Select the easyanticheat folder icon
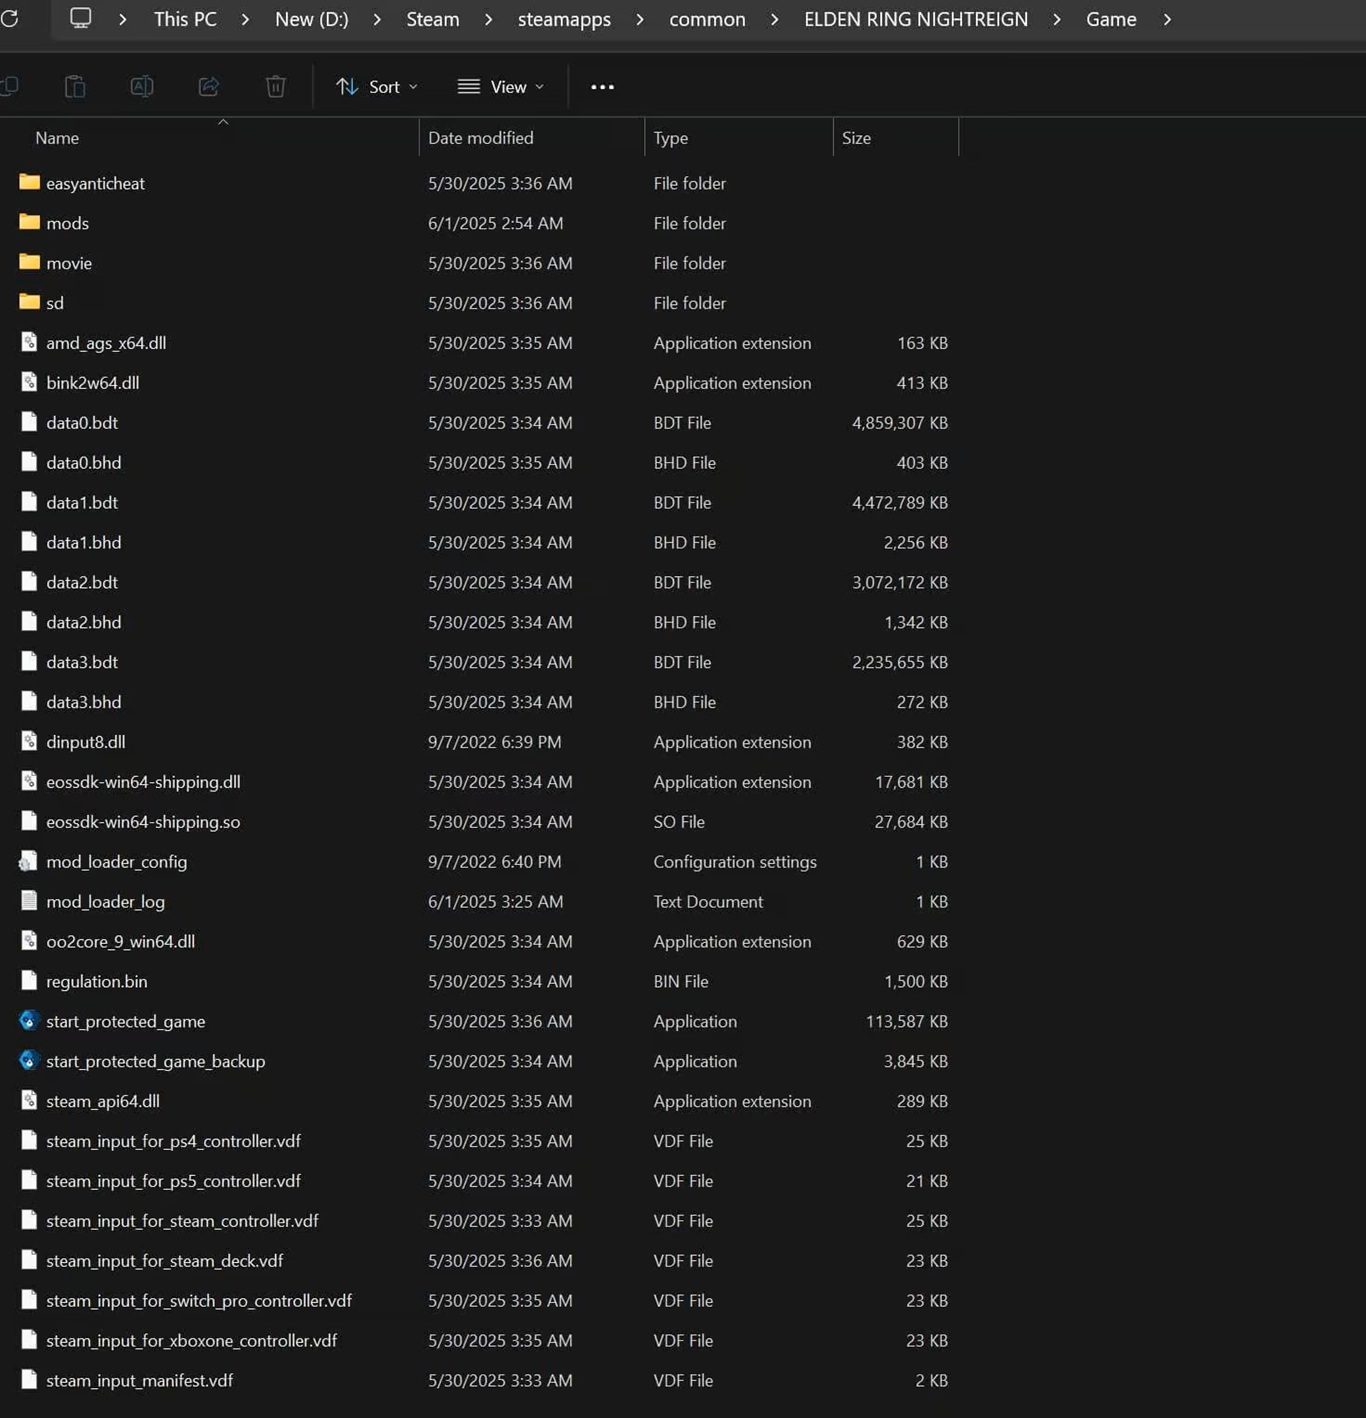 [29, 183]
